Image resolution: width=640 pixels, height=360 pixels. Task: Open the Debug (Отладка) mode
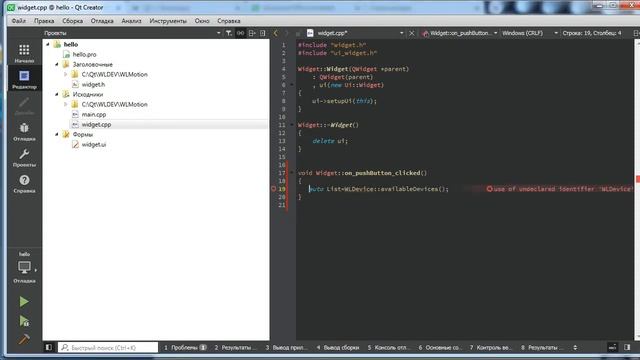(24, 132)
